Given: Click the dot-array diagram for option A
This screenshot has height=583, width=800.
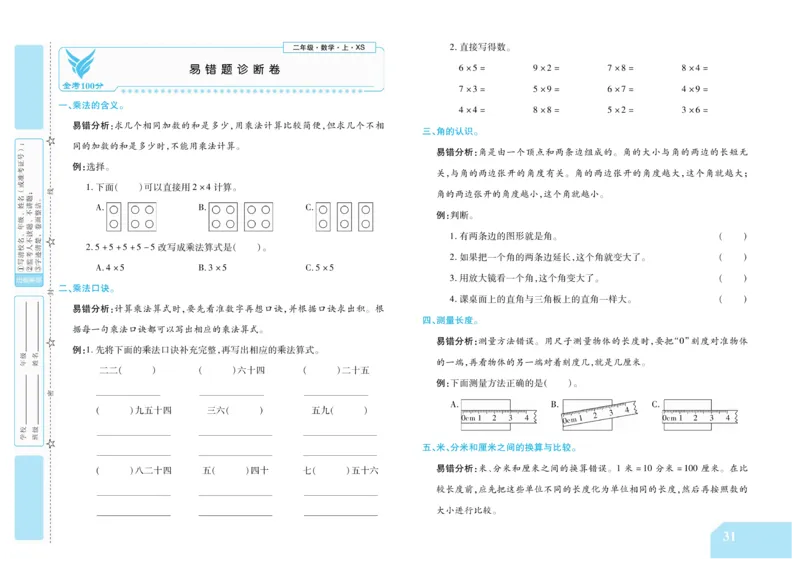Looking at the screenshot, I should point(129,215).
